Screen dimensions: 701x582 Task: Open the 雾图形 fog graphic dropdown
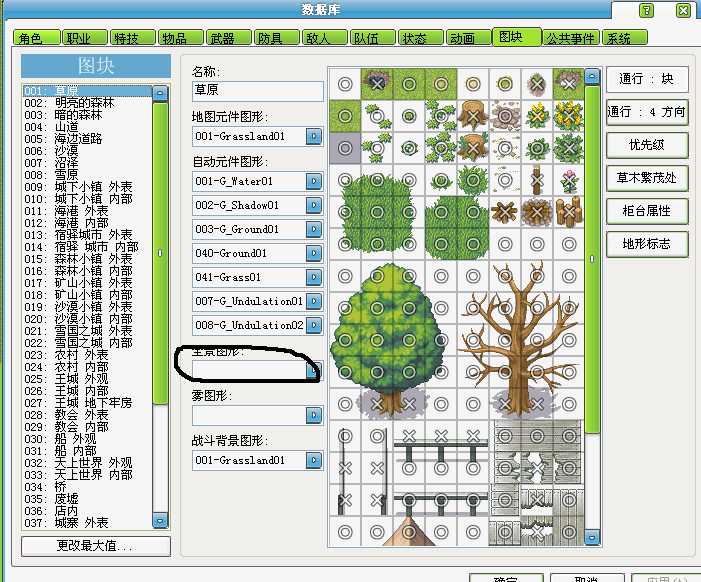pyautogui.click(x=314, y=415)
